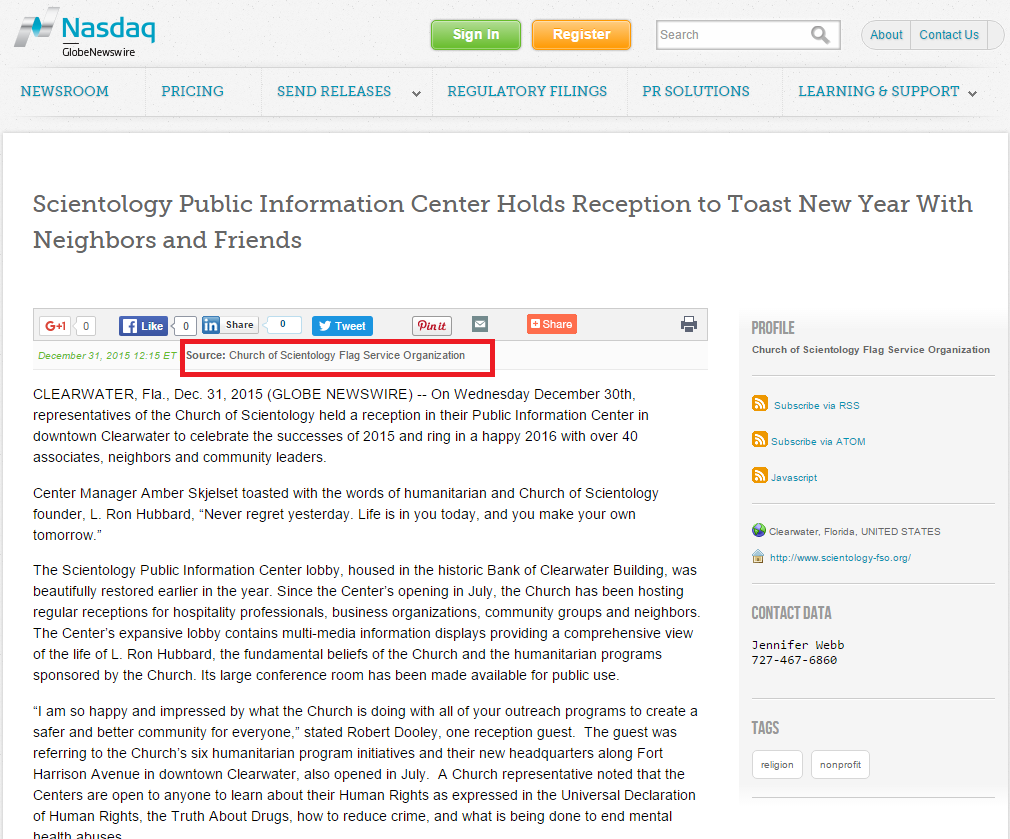Image resolution: width=1010 pixels, height=839 pixels.
Task: Click the Google +1 share button
Action: 55,326
